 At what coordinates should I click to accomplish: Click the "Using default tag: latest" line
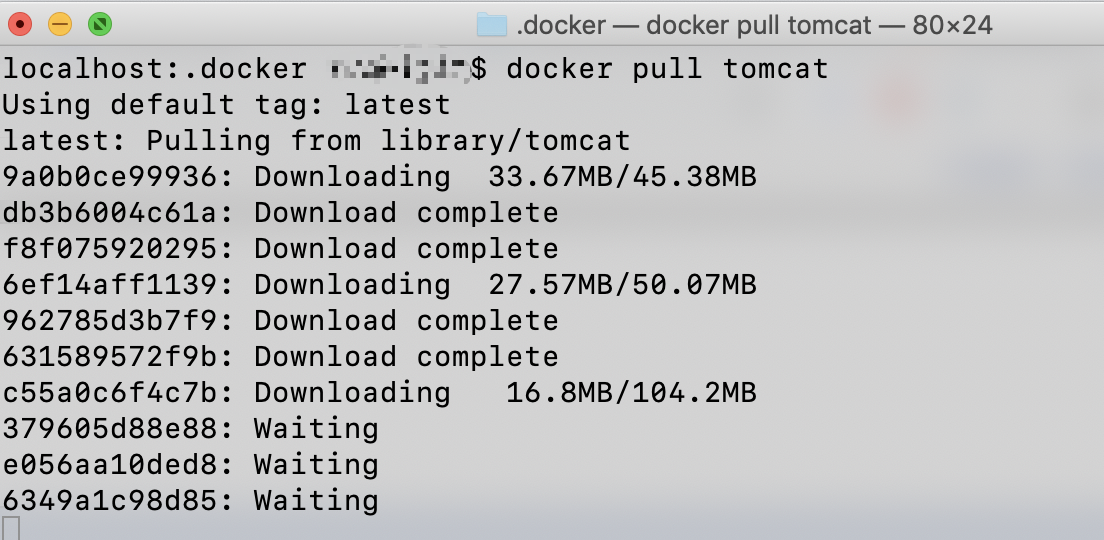(226, 105)
